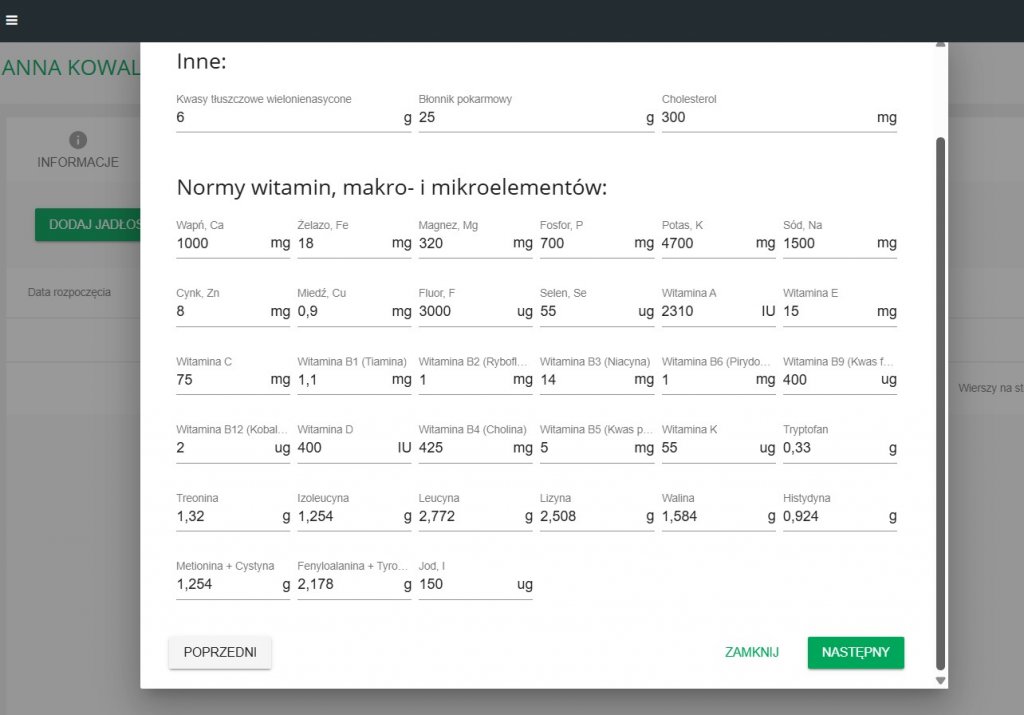Viewport: 1024px width, 715px height.
Task: Go back with Poprzedni button
Action: coord(220,652)
